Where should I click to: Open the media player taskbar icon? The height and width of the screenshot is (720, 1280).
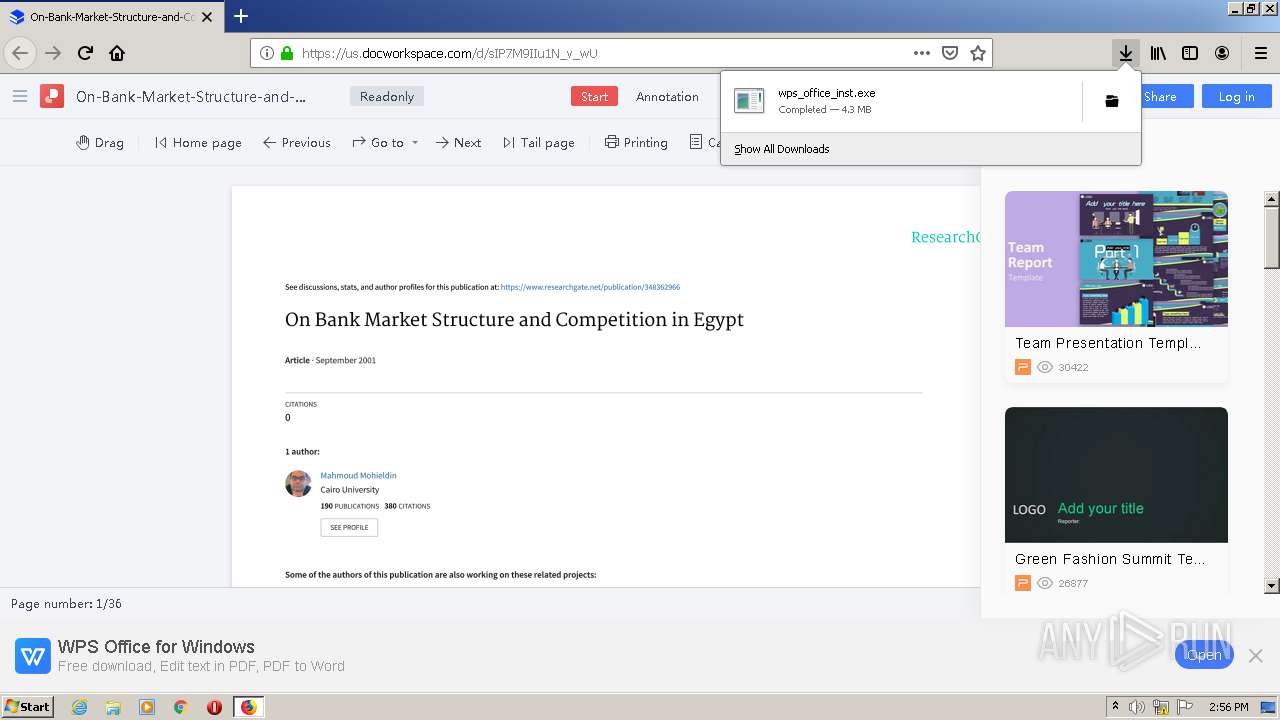click(147, 707)
